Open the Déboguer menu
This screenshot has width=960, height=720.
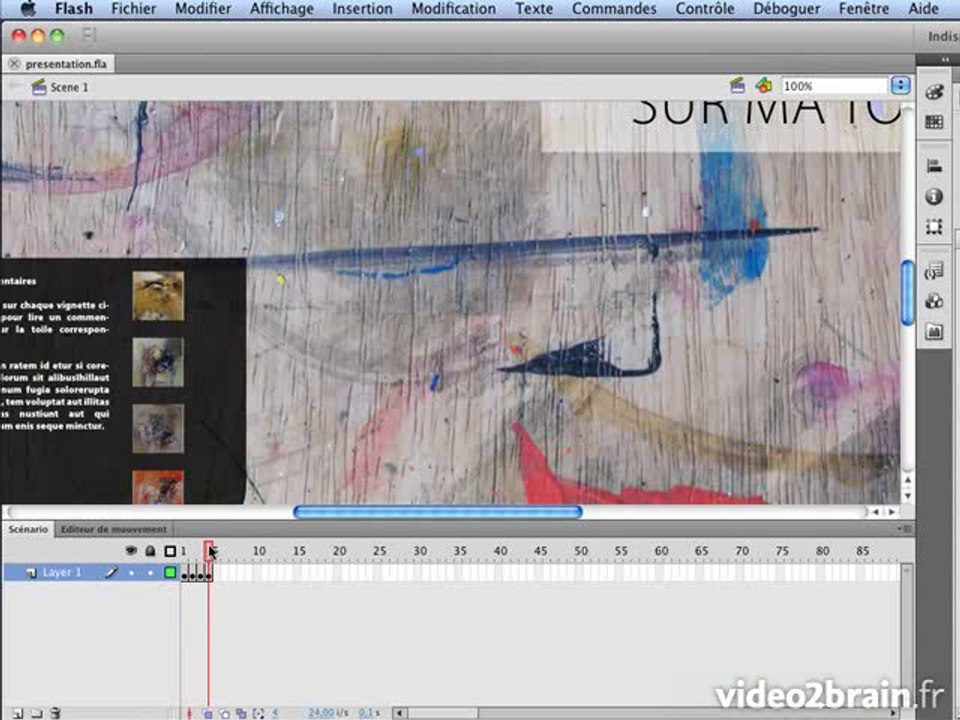pos(787,9)
